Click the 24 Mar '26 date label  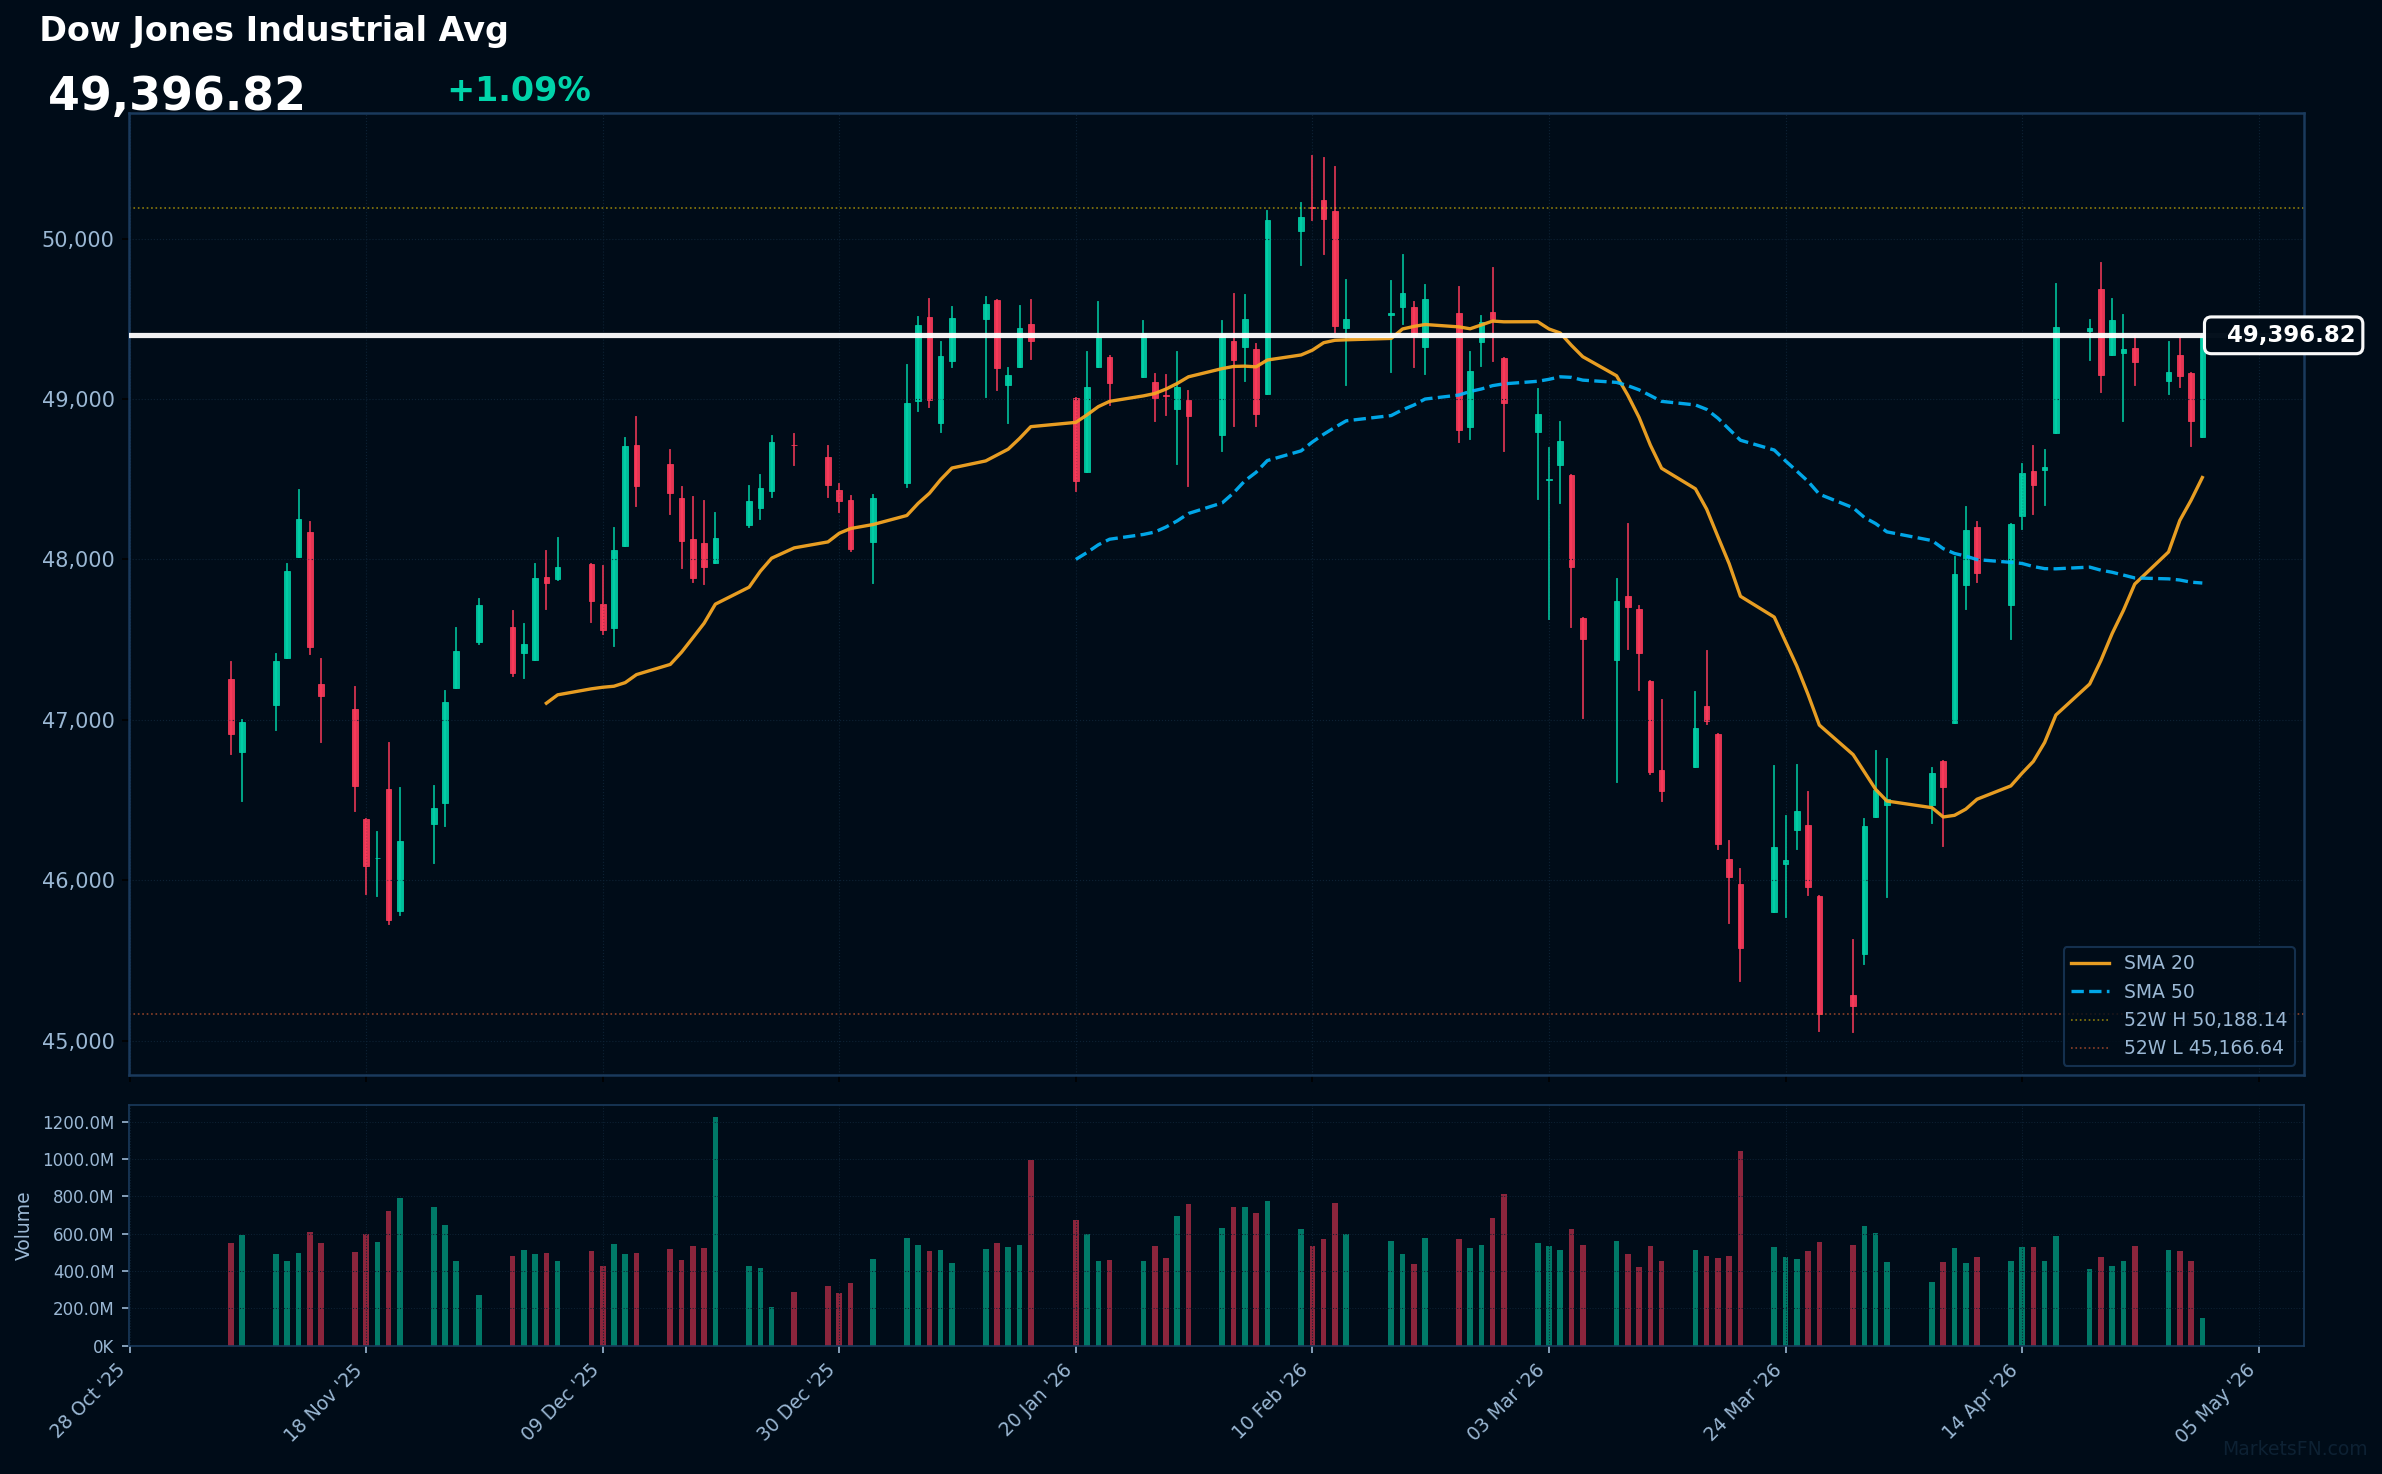(1743, 1400)
